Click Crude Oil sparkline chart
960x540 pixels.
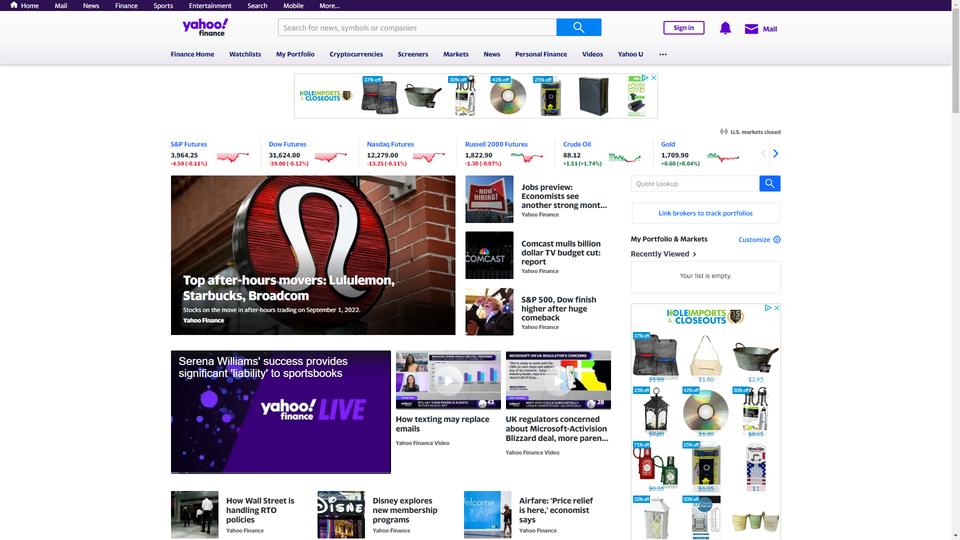coord(624,158)
